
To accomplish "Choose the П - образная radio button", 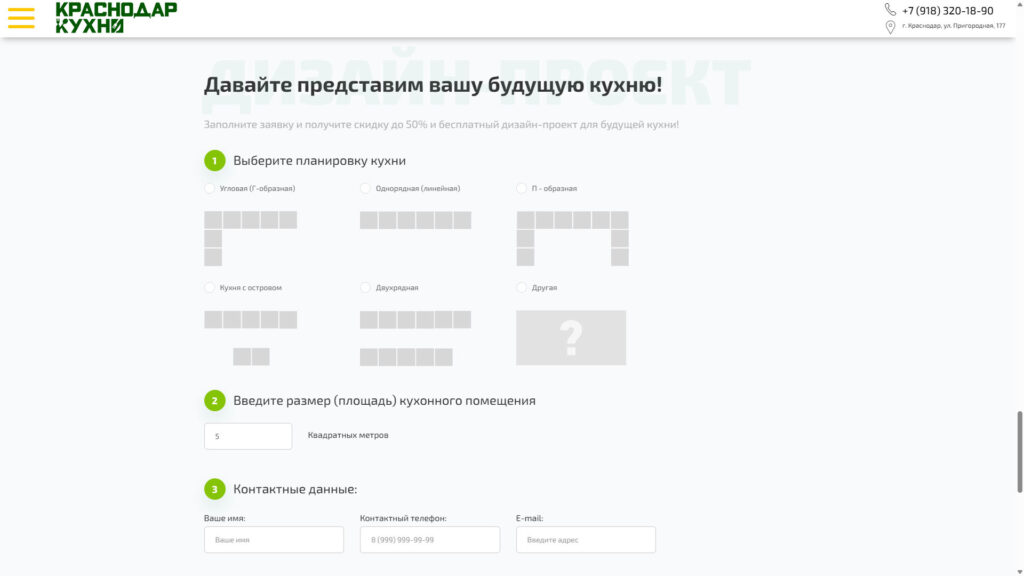I will 522,188.
